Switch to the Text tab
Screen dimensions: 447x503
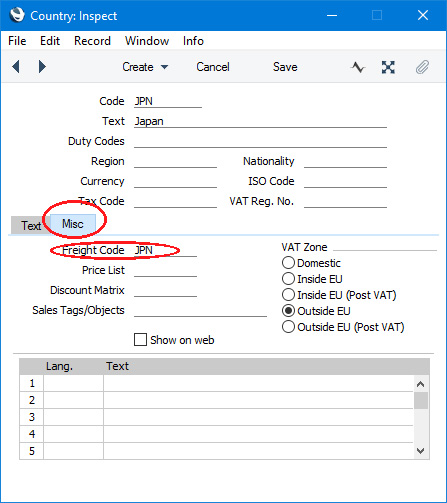[x=31, y=225]
